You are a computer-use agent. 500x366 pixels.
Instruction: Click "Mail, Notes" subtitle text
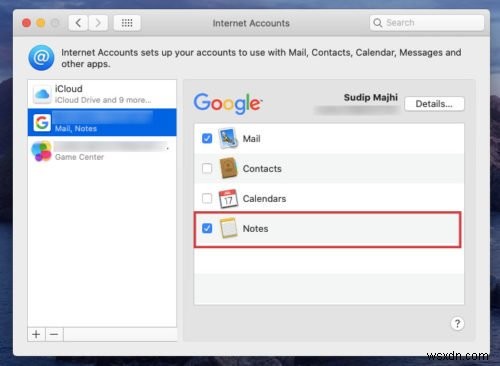pyautogui.click(x=76, y=129)
